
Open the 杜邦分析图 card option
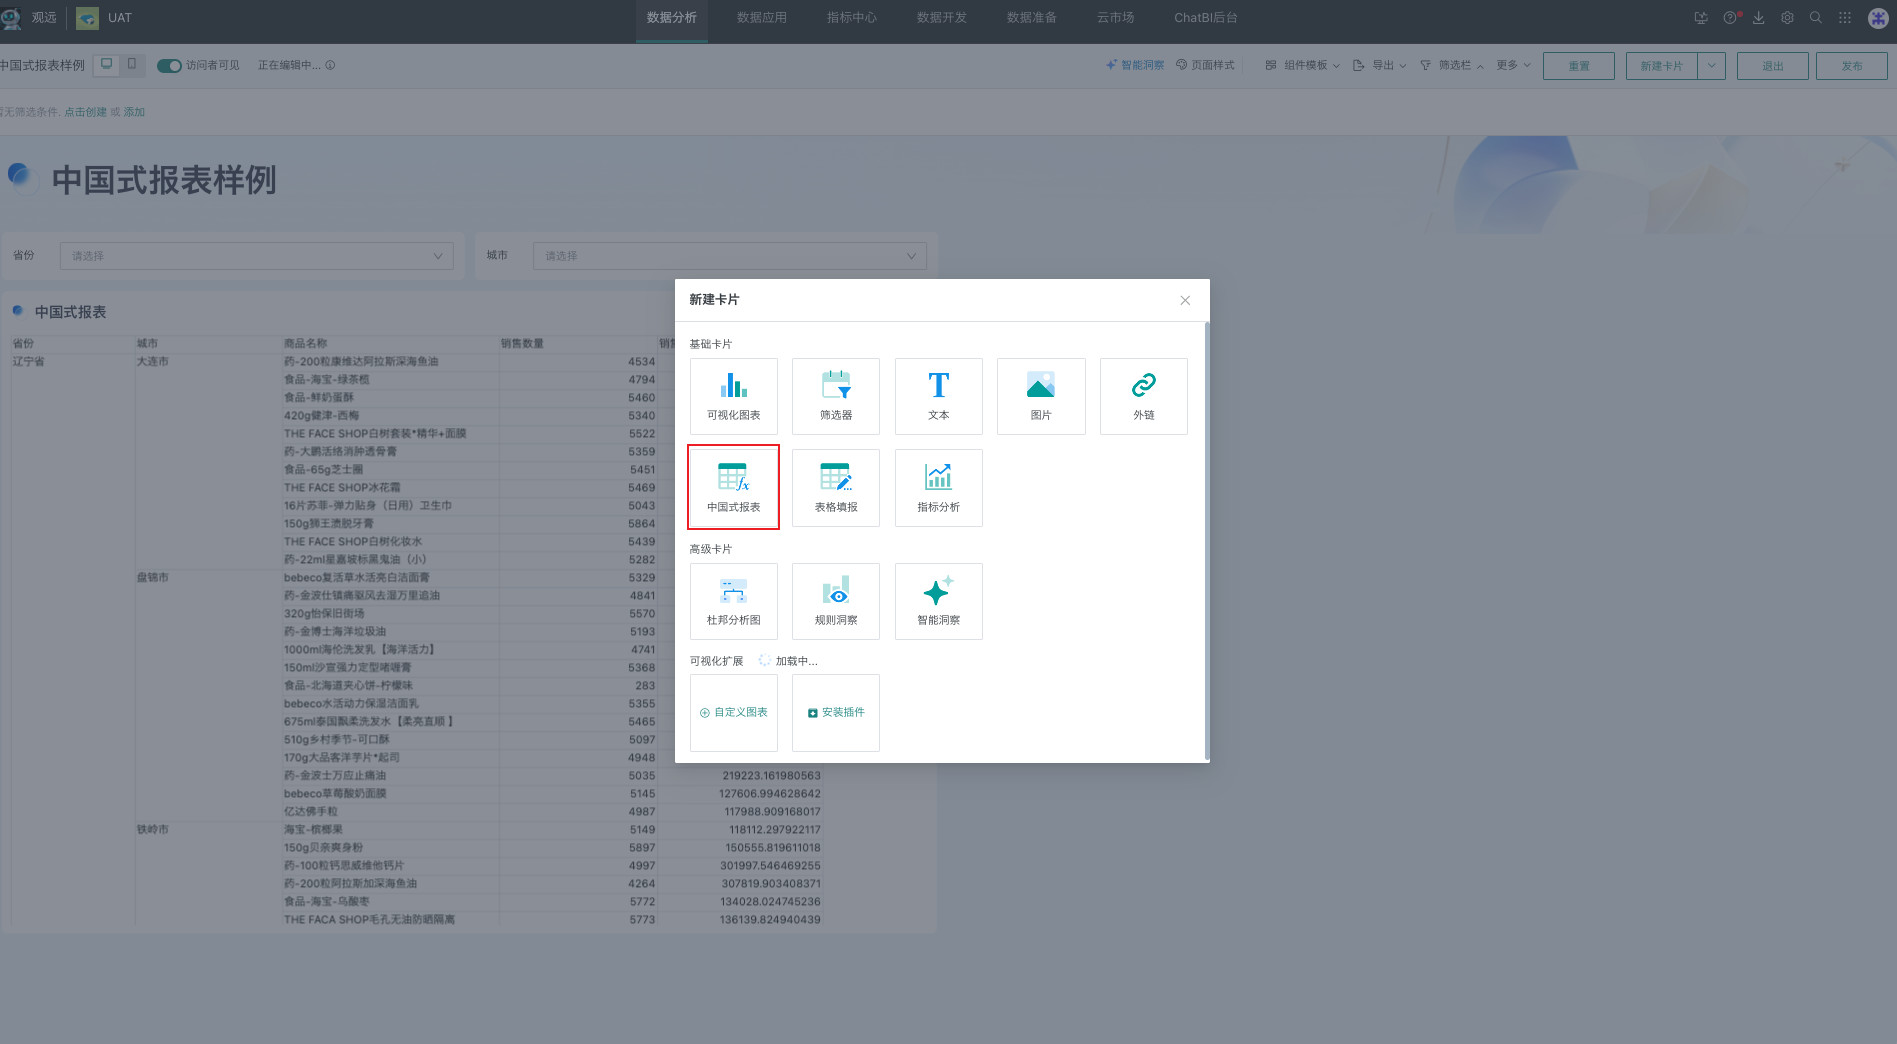coord(733,601)
